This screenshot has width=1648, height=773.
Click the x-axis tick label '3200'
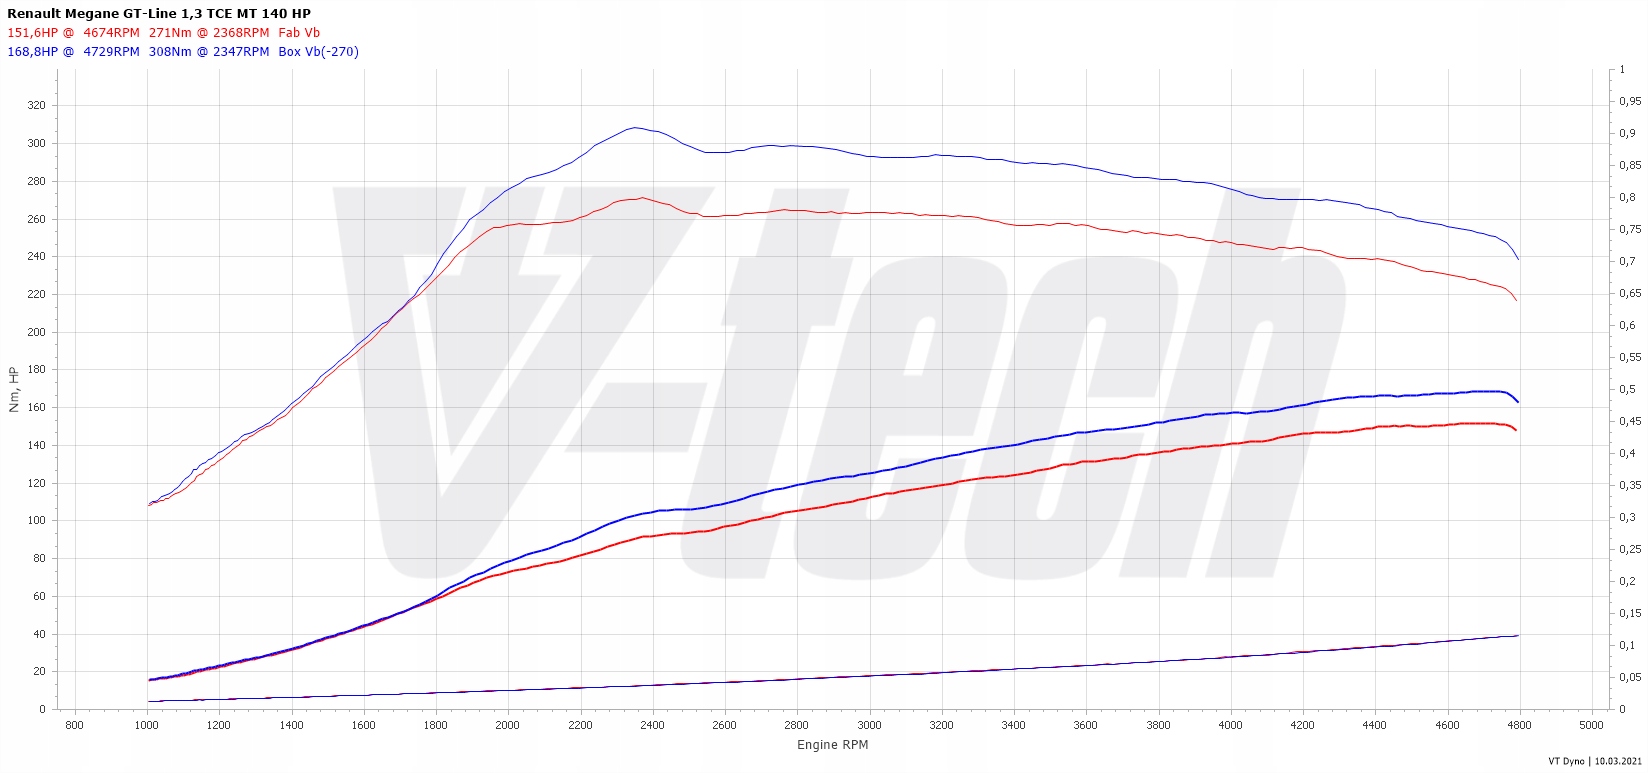tap(942, 726)
